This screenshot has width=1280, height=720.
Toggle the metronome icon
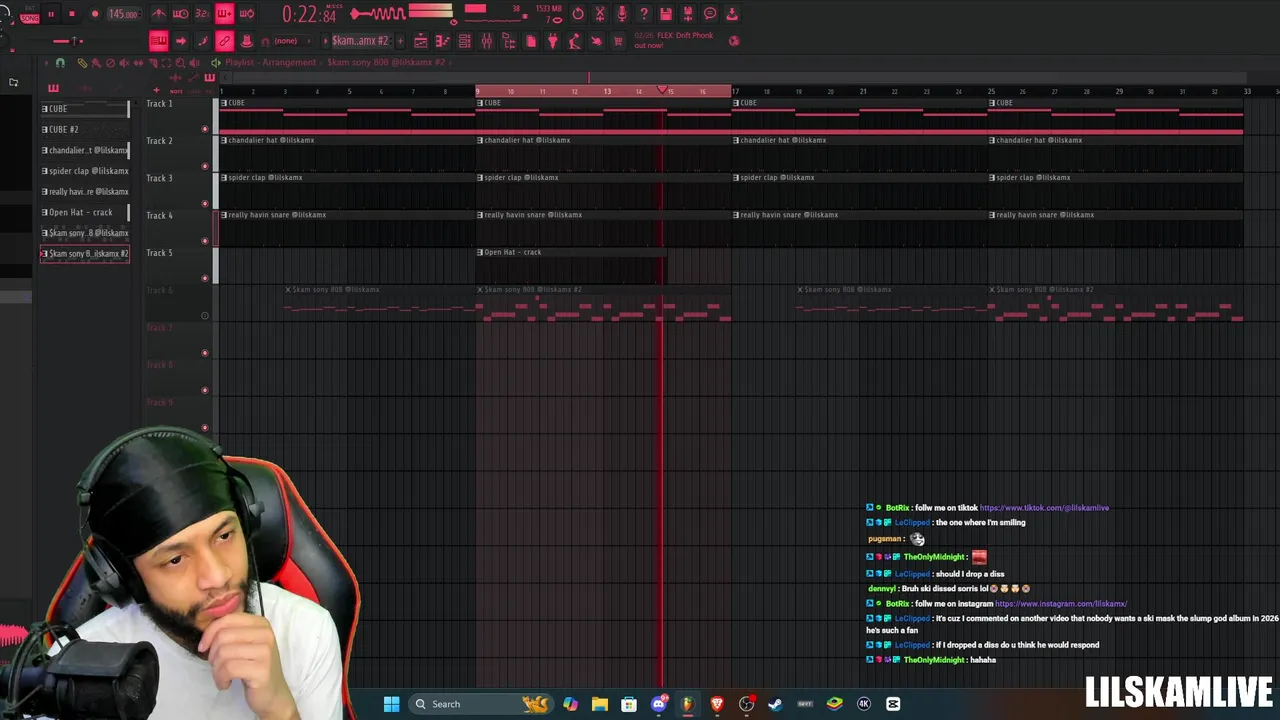click(x=159, y=14)
